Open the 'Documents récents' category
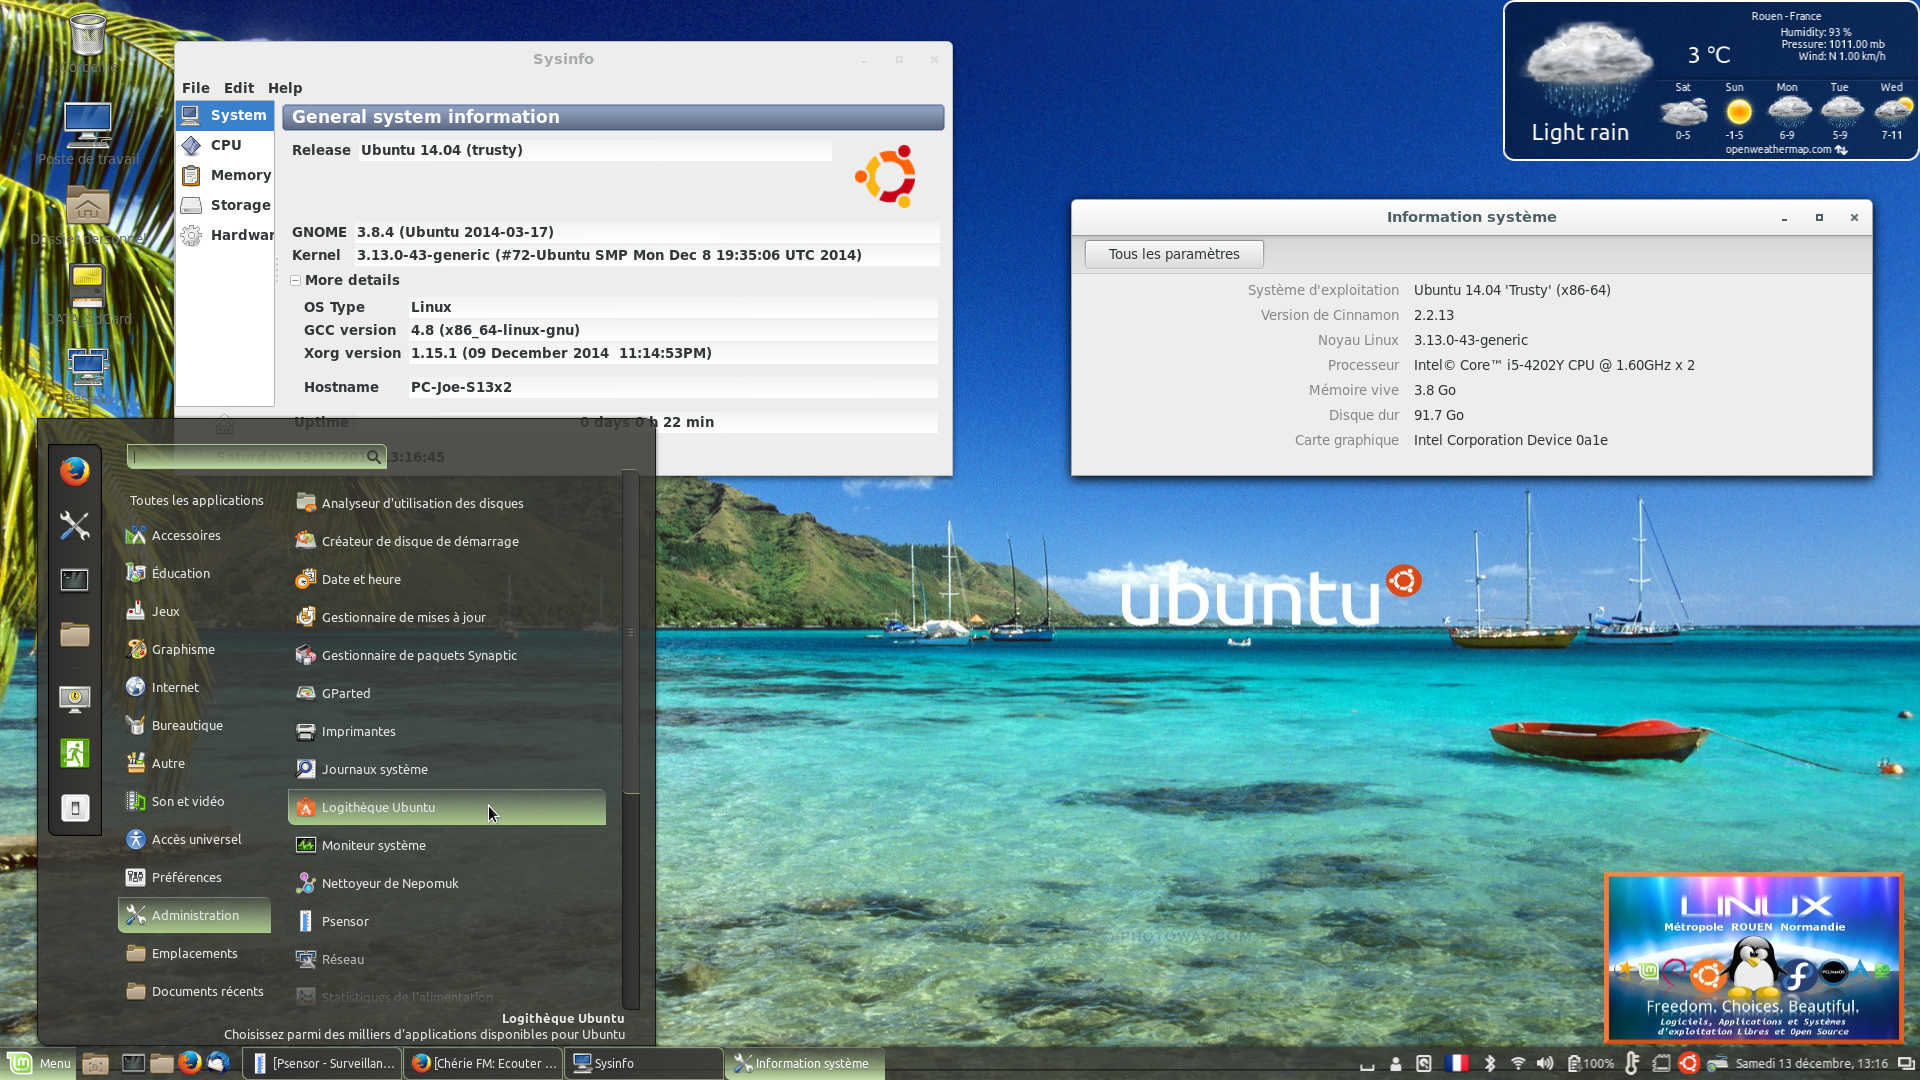The height and width of the screenshot is (1080, 1920). click(x=195, y=992)
